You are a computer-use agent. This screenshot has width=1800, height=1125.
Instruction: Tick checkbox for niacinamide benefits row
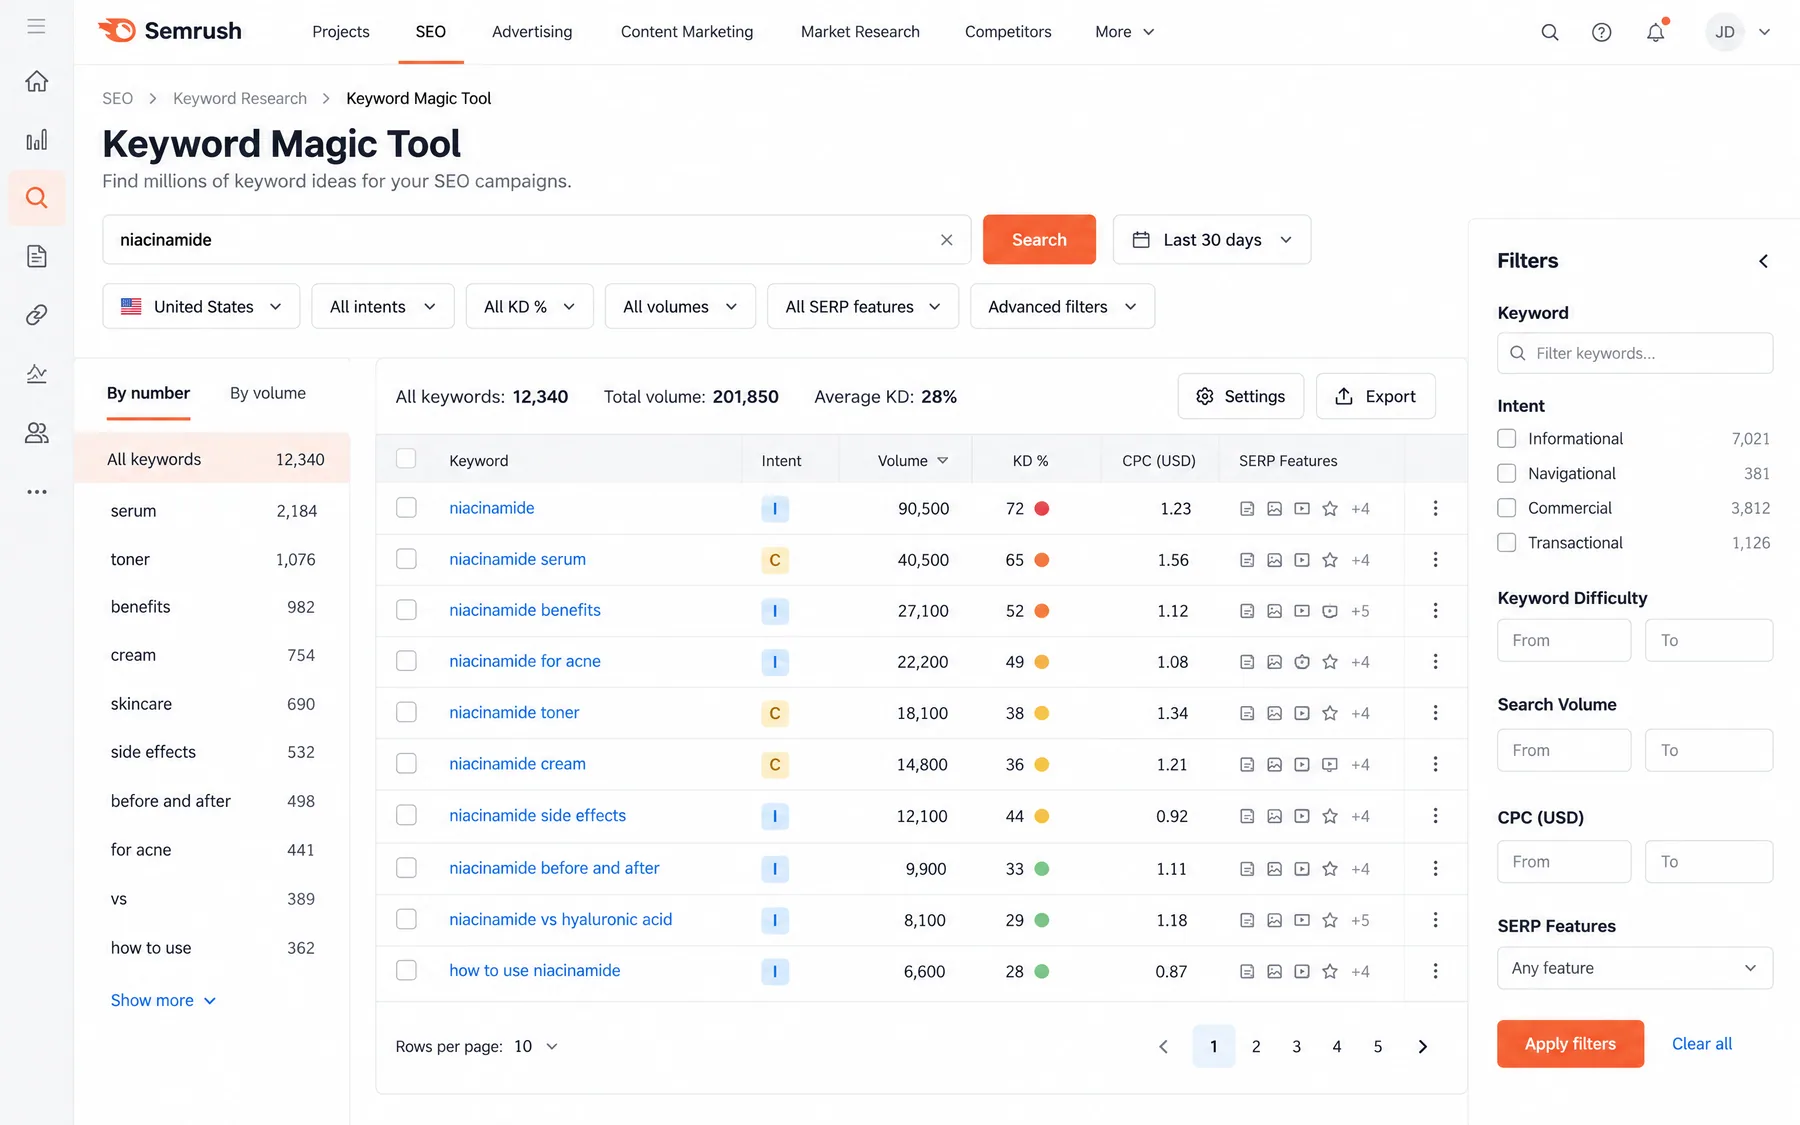click(406, 610)
